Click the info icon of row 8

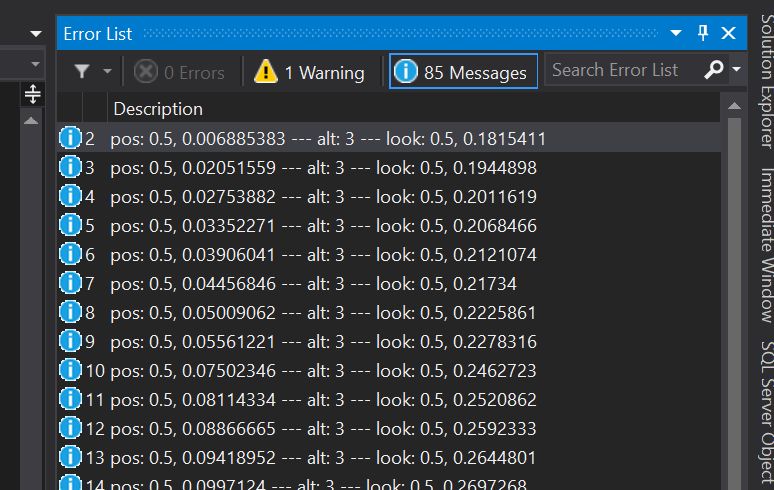point(70,312)
